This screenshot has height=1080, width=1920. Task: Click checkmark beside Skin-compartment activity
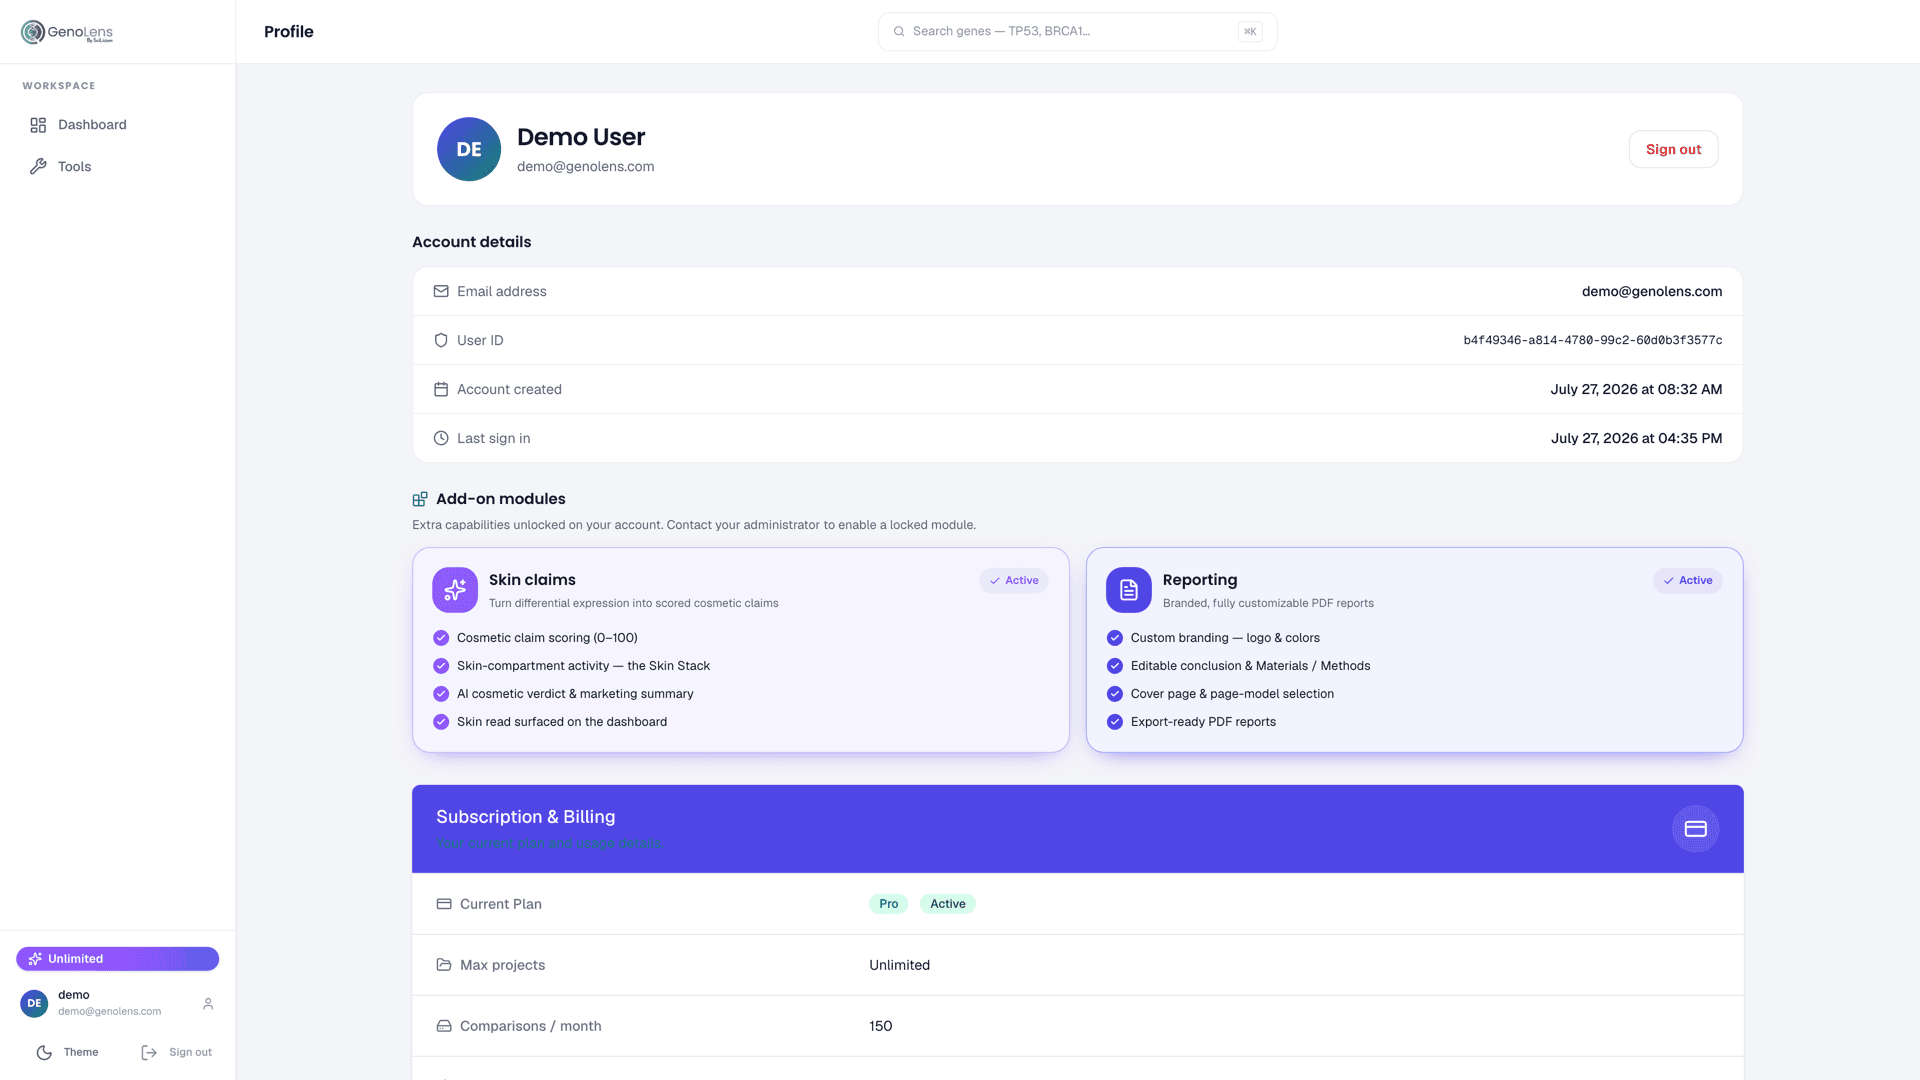[441, 666]
